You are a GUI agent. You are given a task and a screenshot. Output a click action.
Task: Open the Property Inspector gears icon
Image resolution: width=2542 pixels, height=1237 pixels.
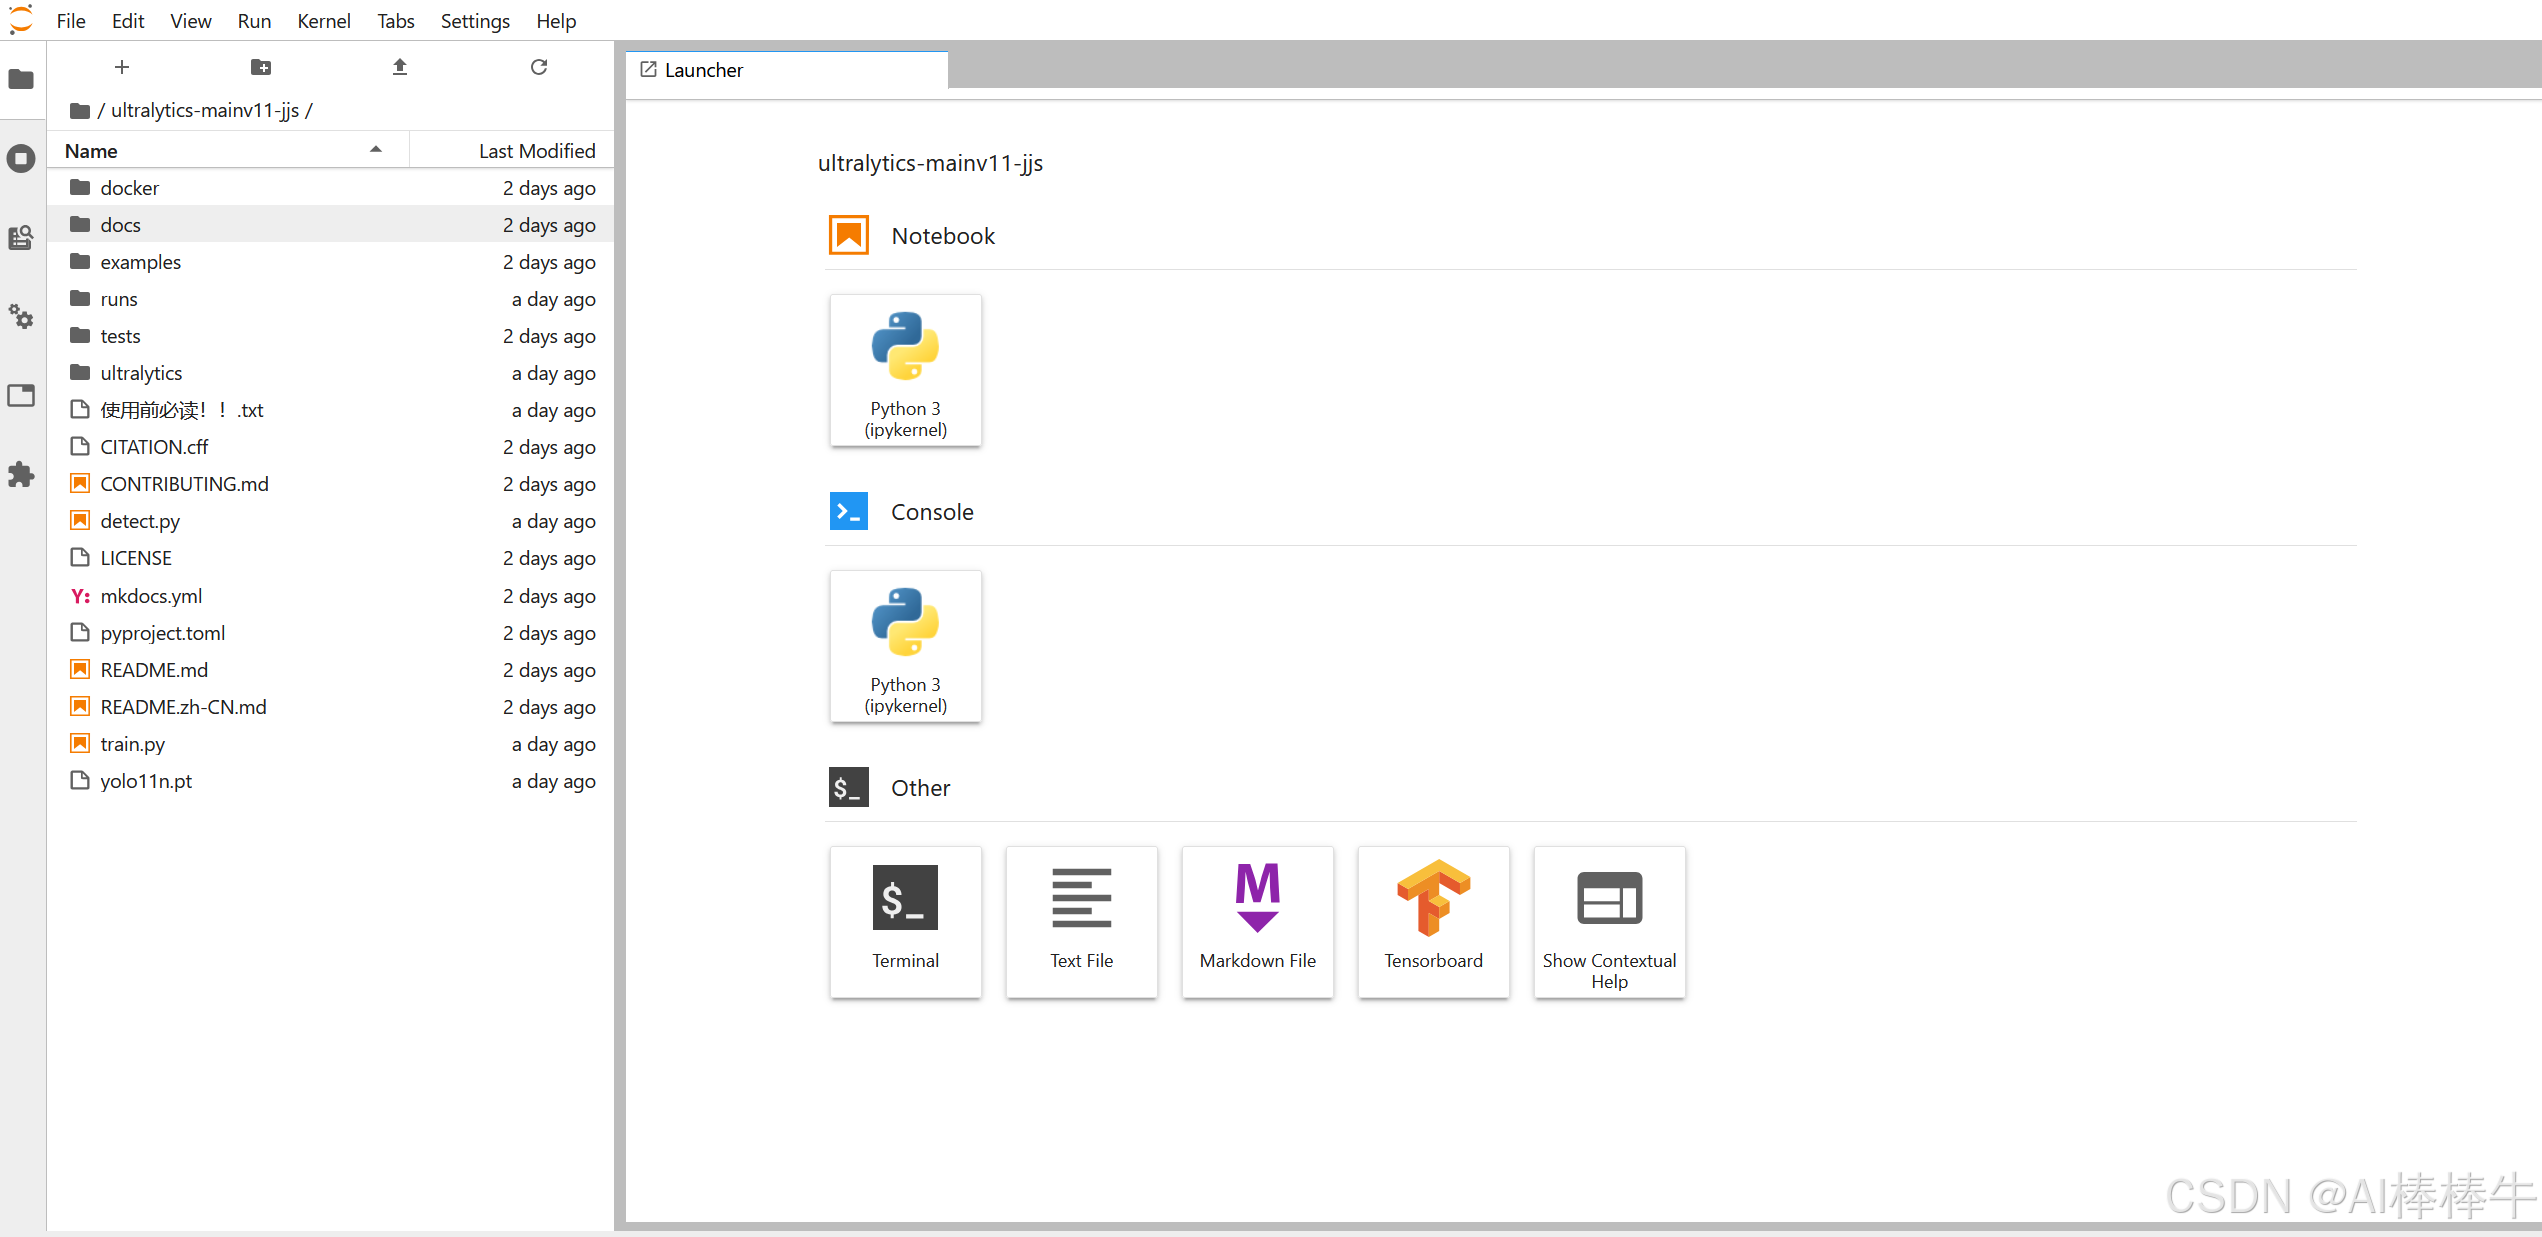point(21,317)
